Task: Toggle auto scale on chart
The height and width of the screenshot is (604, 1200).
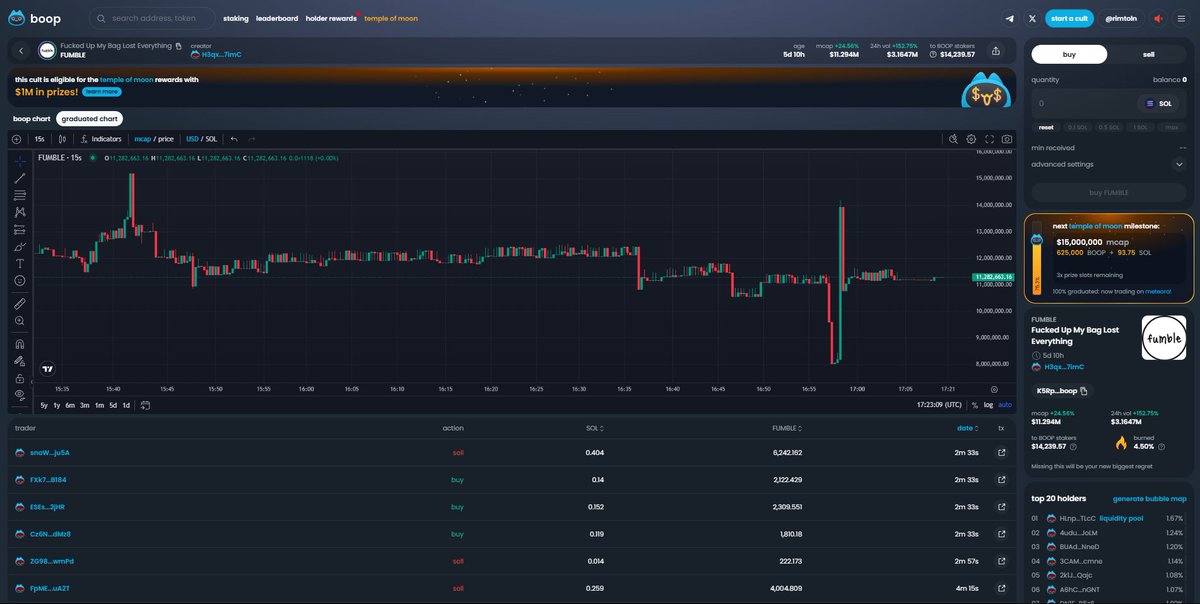Action: pyautogui.click(x=1005, y=405)
